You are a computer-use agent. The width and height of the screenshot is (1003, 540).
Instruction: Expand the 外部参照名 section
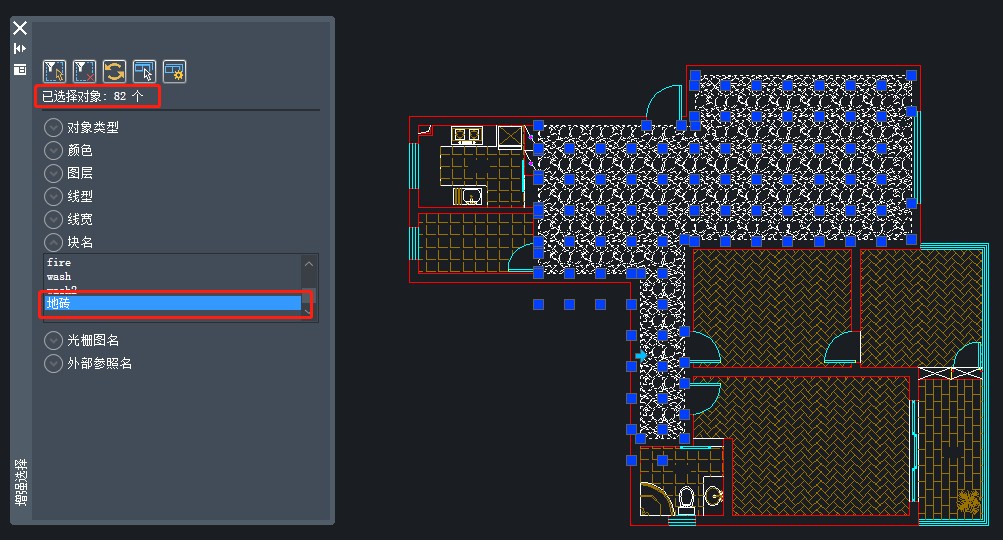[53, 363]
